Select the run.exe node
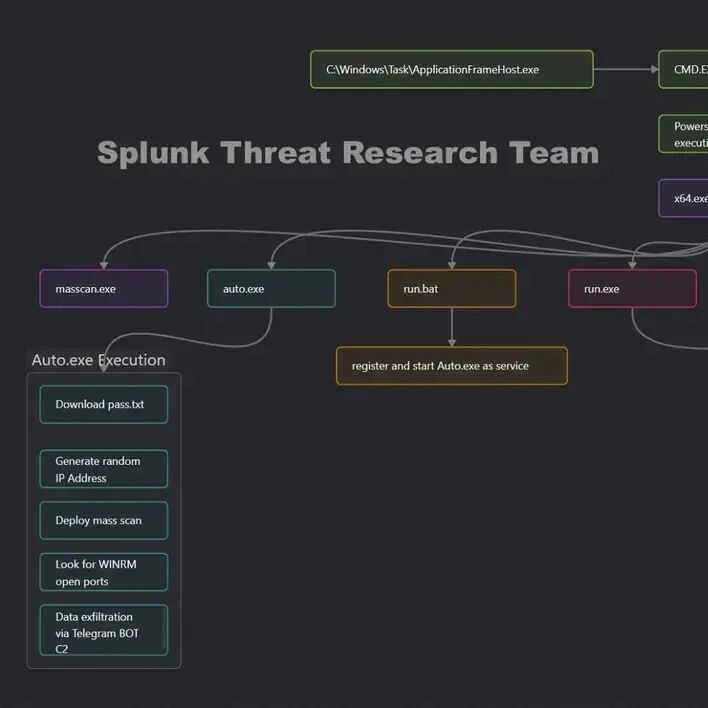The image size is (708, 708). coord(632,289)
